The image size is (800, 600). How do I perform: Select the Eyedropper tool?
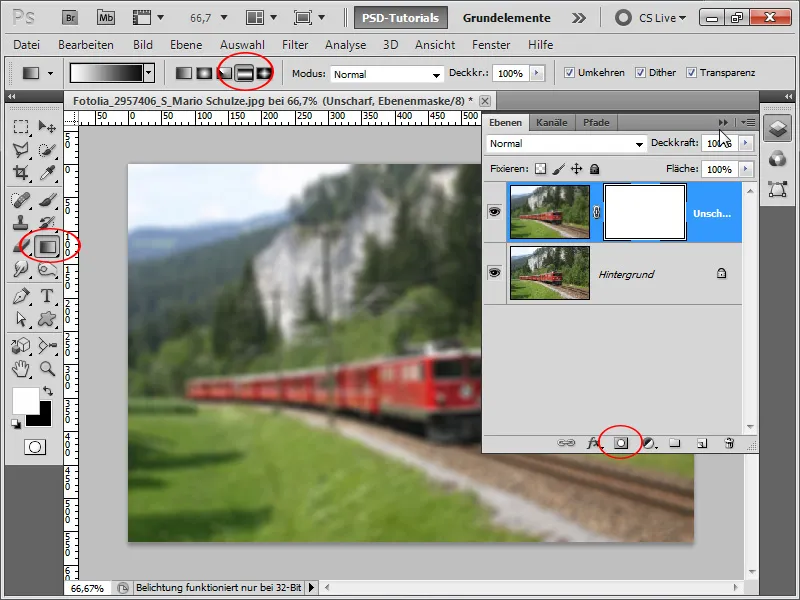point(47,173)
